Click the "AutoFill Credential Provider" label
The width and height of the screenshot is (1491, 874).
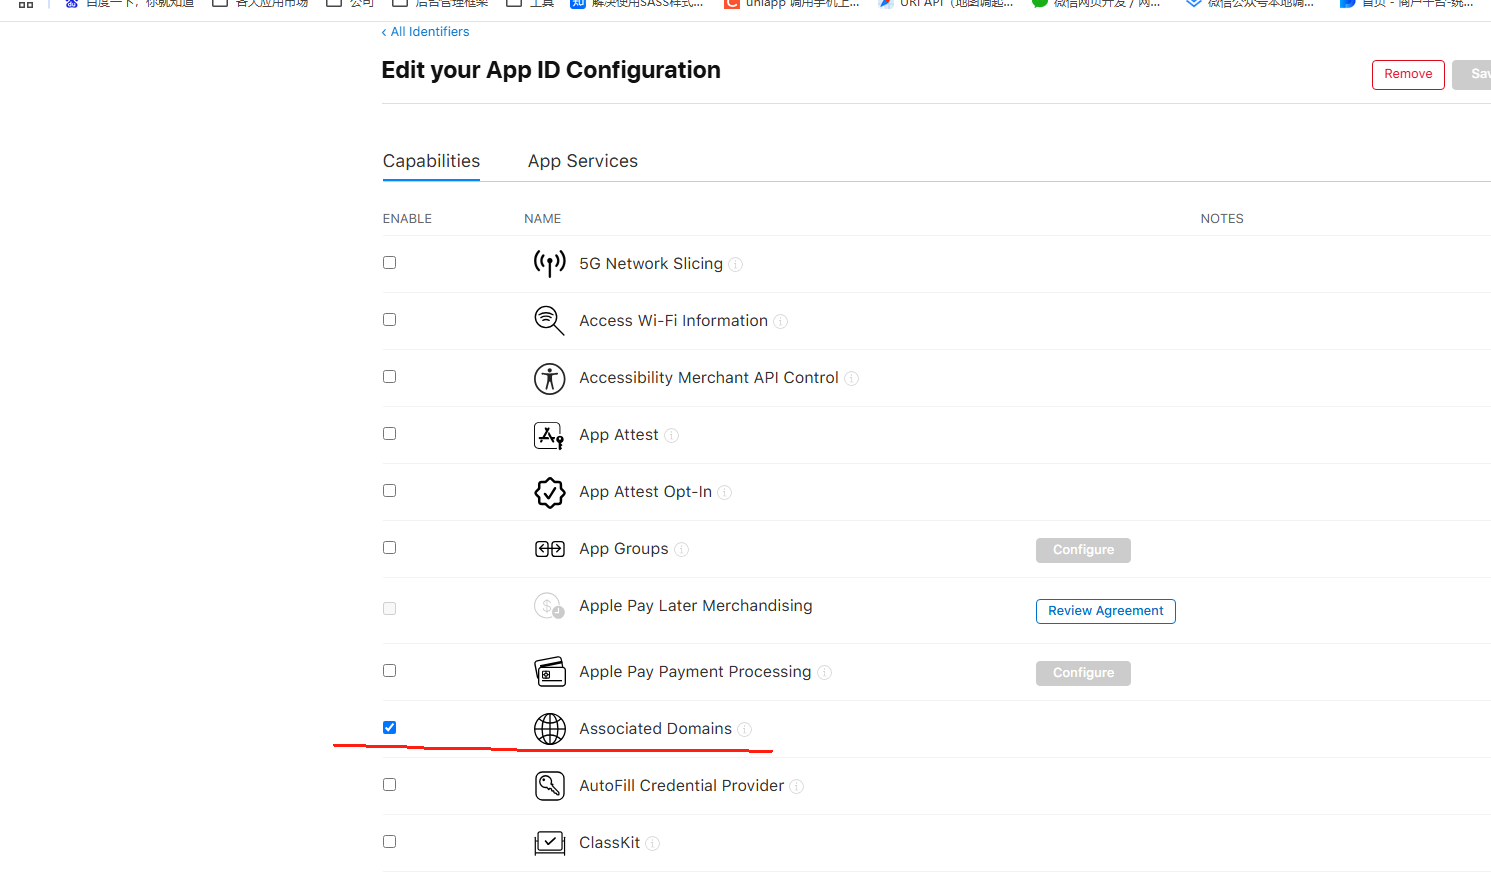coord(682,786)
